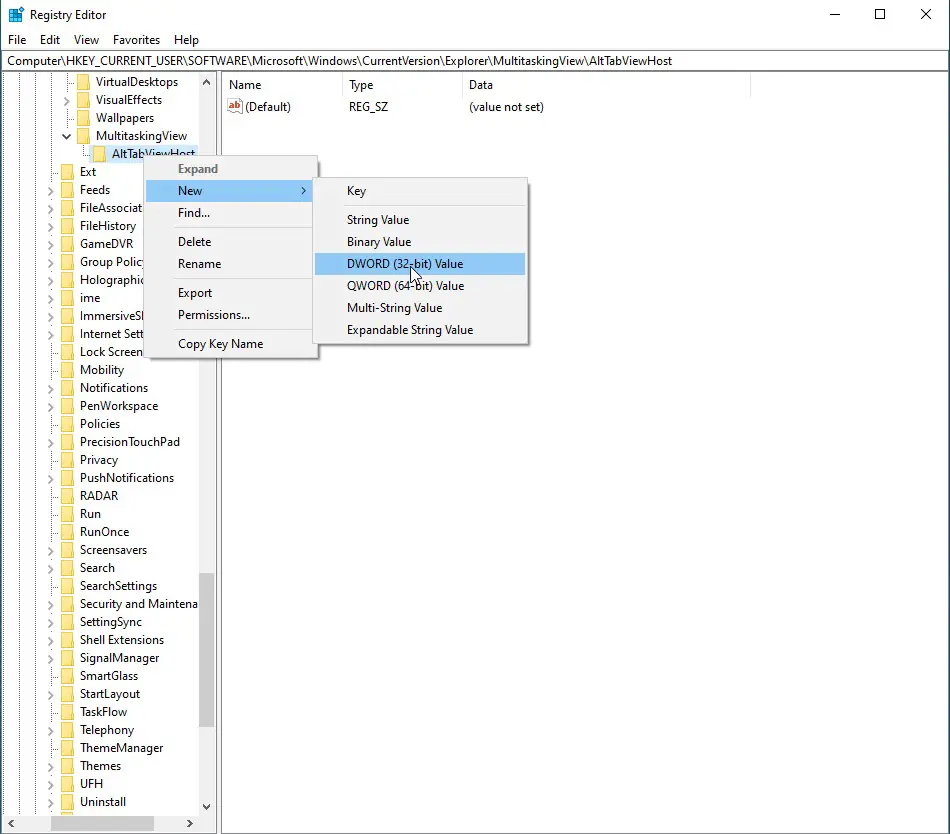
Task: Click the PenWorkspace folder icon
Action: [x=67, y=406]
